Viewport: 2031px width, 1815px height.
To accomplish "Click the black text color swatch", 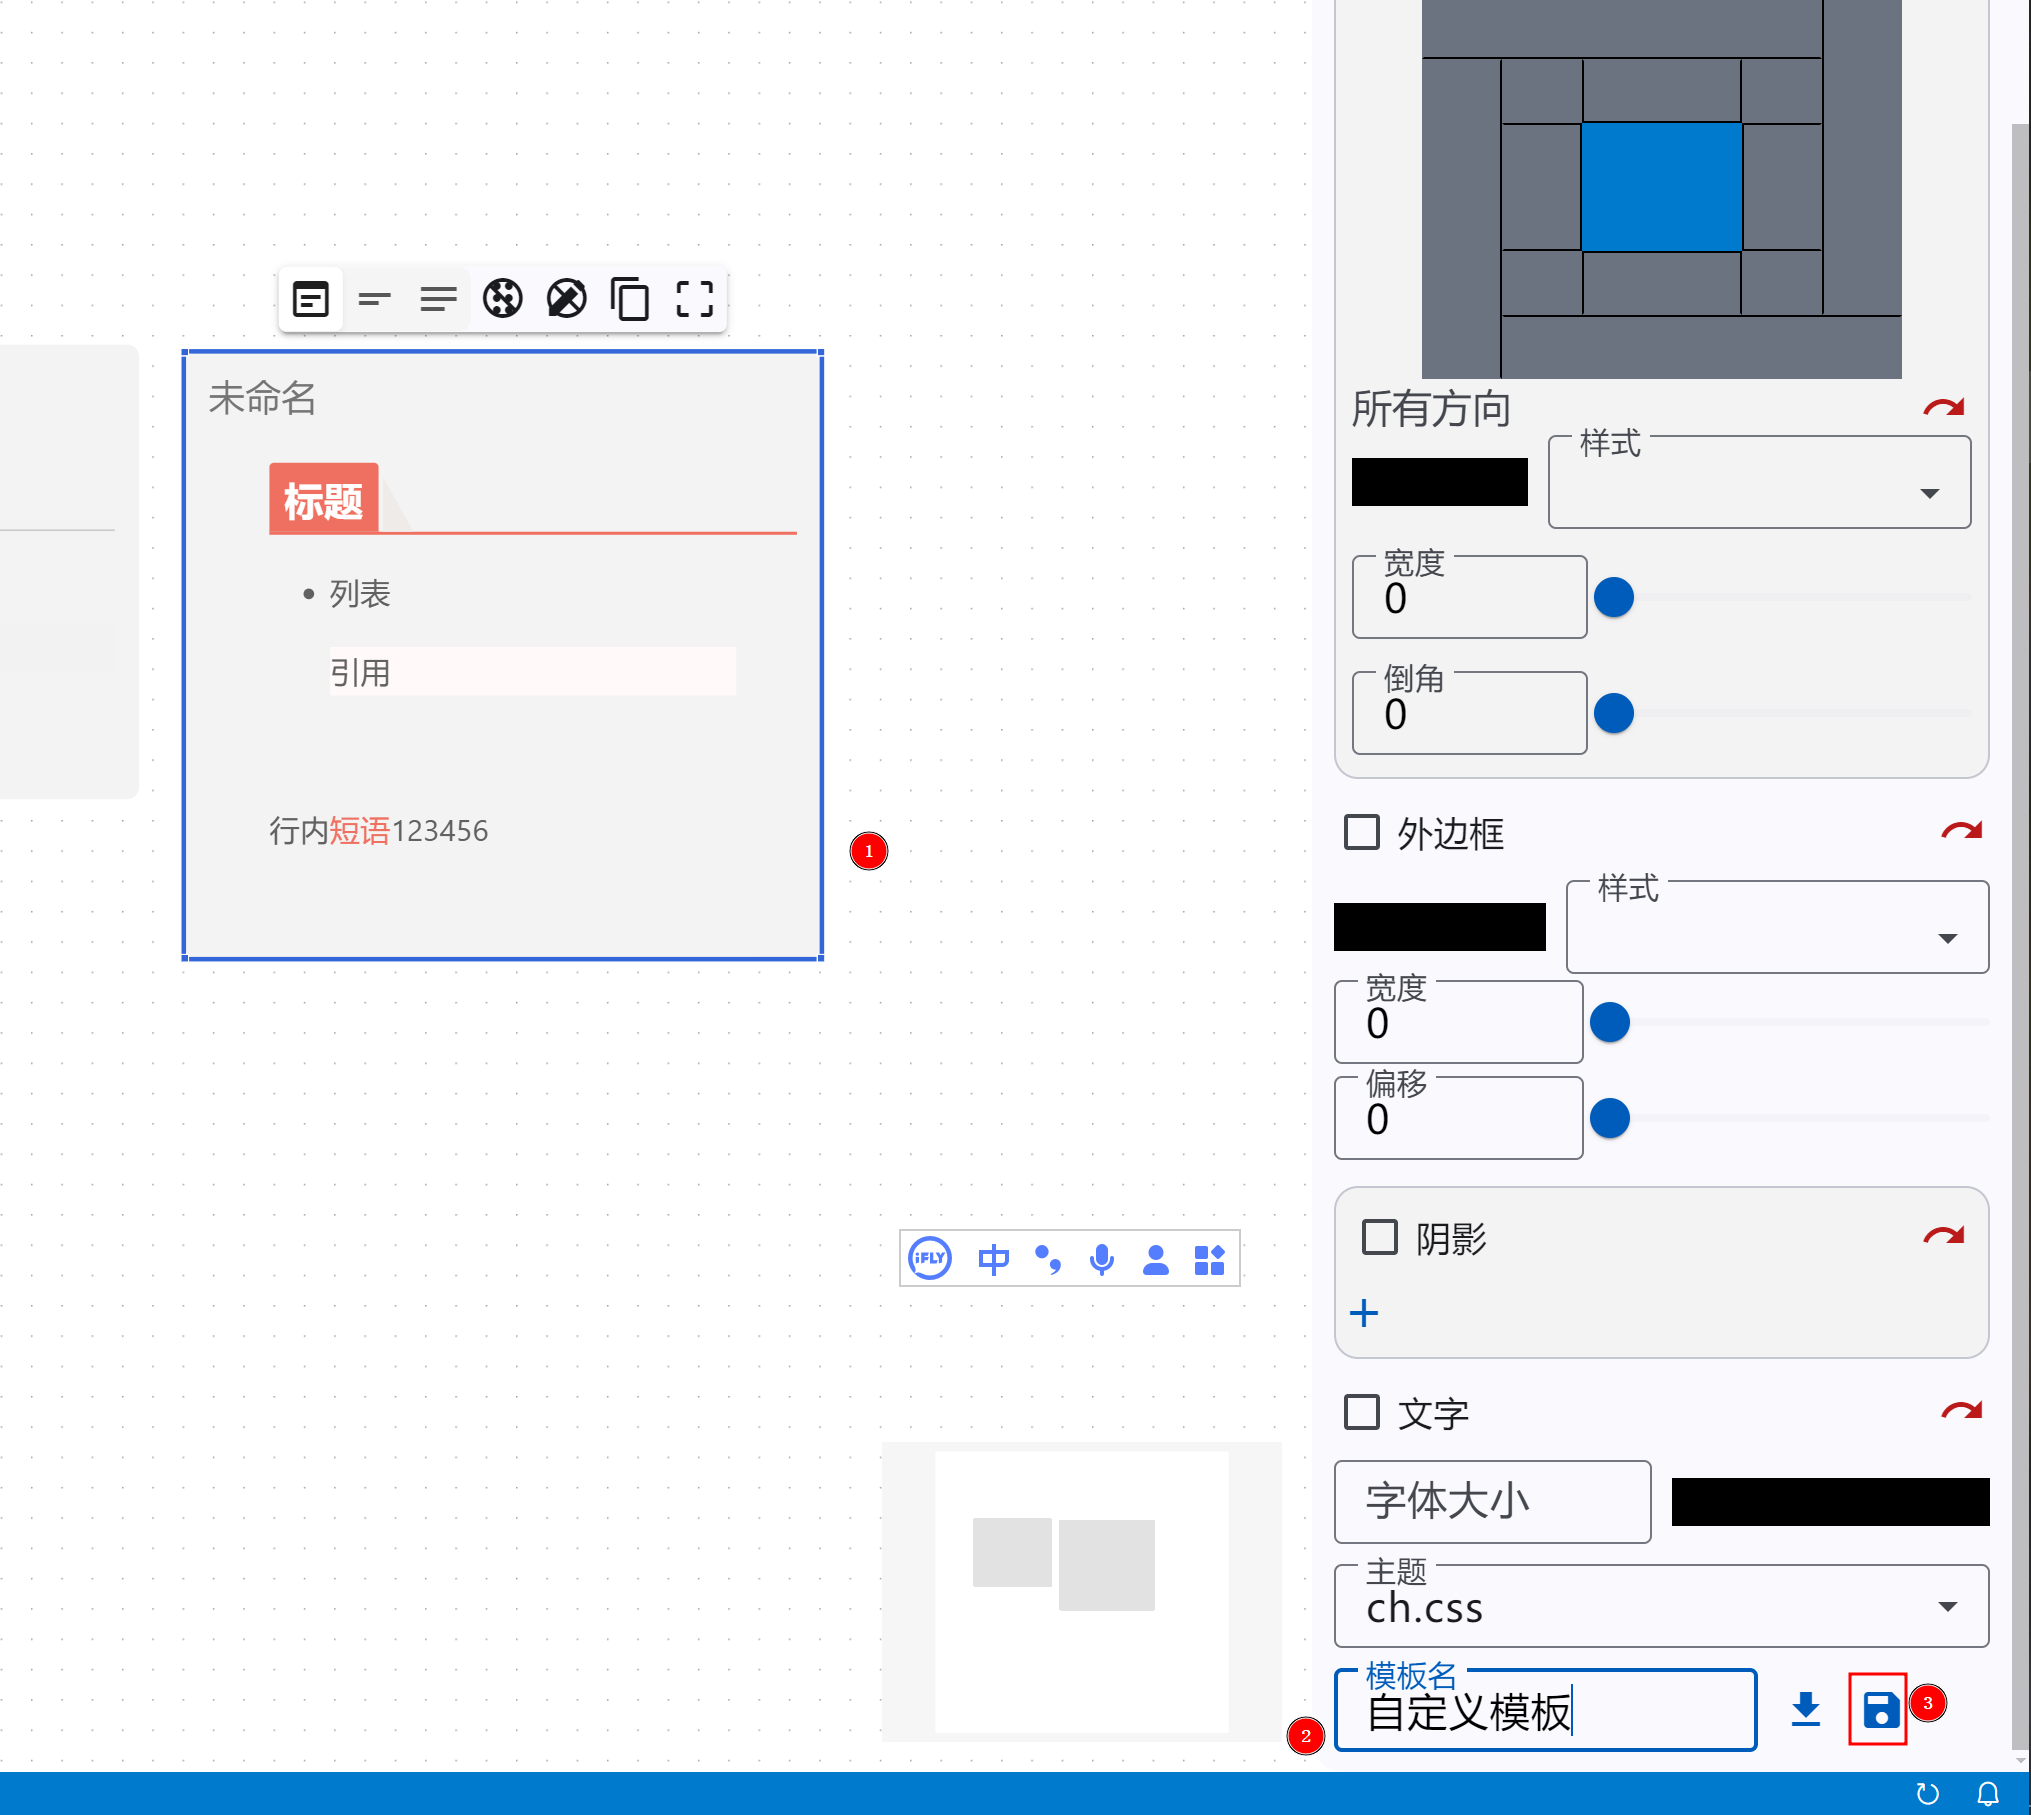I will (1829, 1501).
